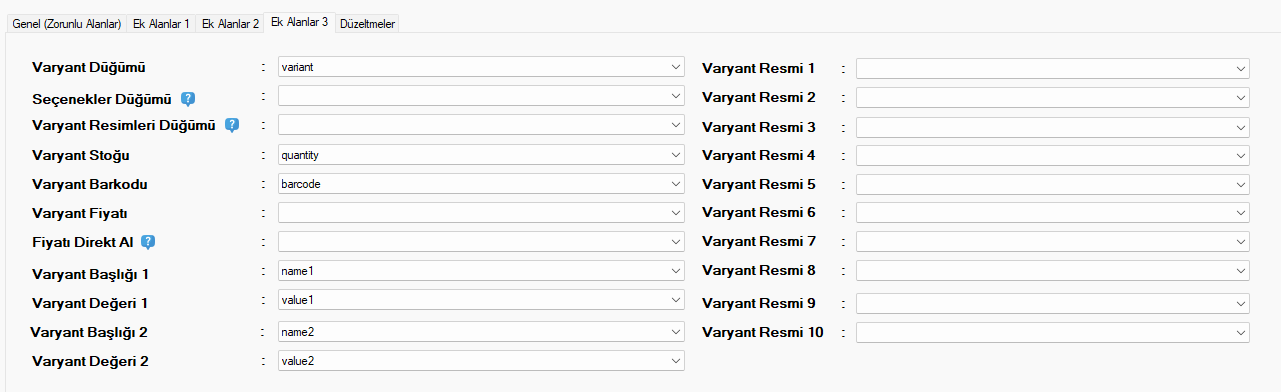Click help icon beside Fiyatı Direkt Al
The width and height of the screenshot is (1281, 392).
click(x=148, y=242)
